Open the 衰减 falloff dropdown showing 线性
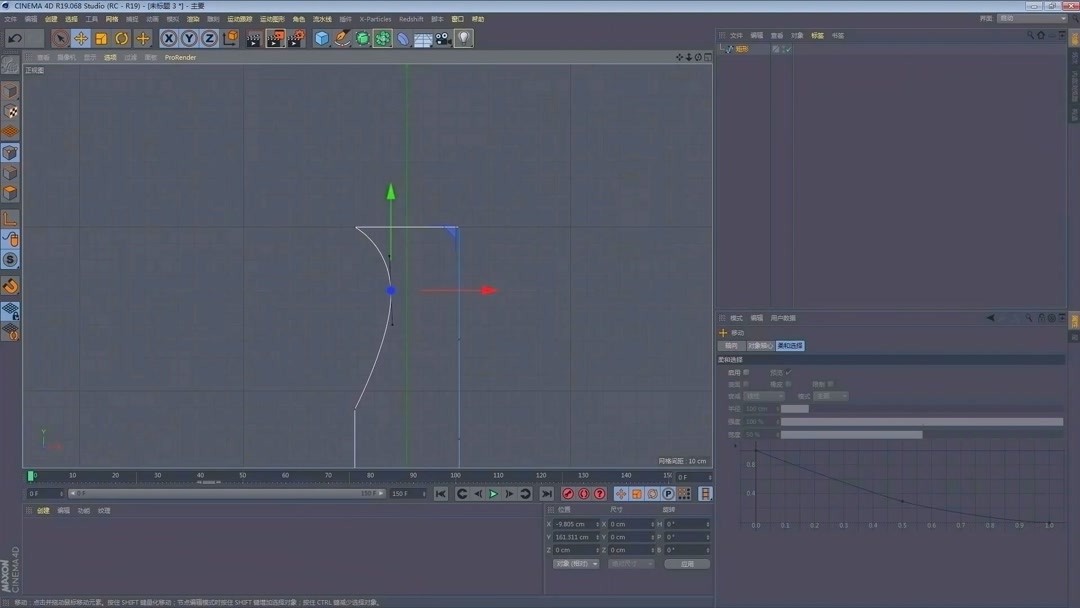The image size is (1080, 608). click(x=764, y=396)
